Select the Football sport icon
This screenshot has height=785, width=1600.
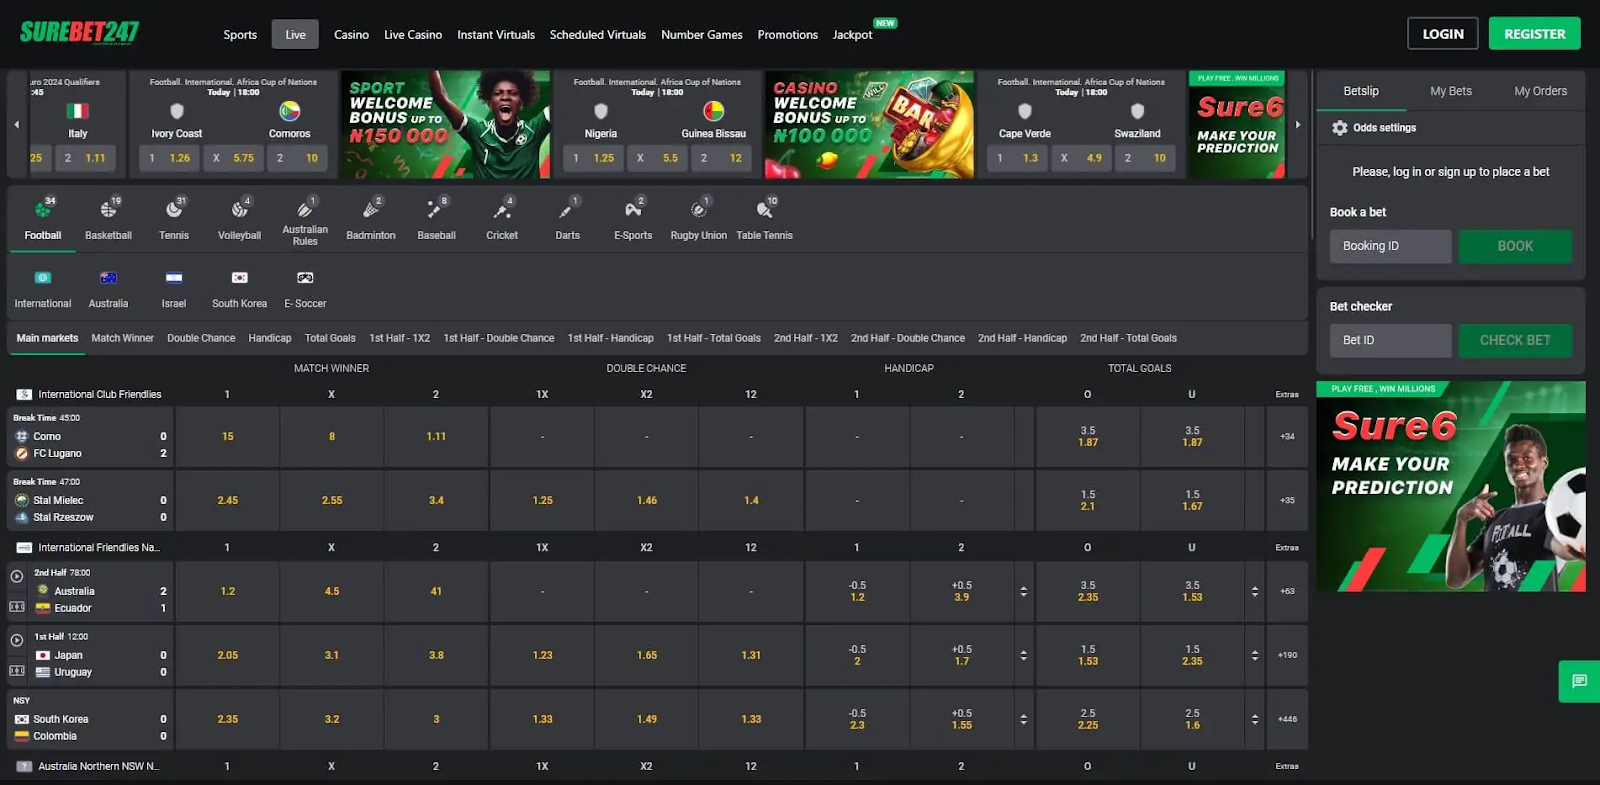(42, 210)
